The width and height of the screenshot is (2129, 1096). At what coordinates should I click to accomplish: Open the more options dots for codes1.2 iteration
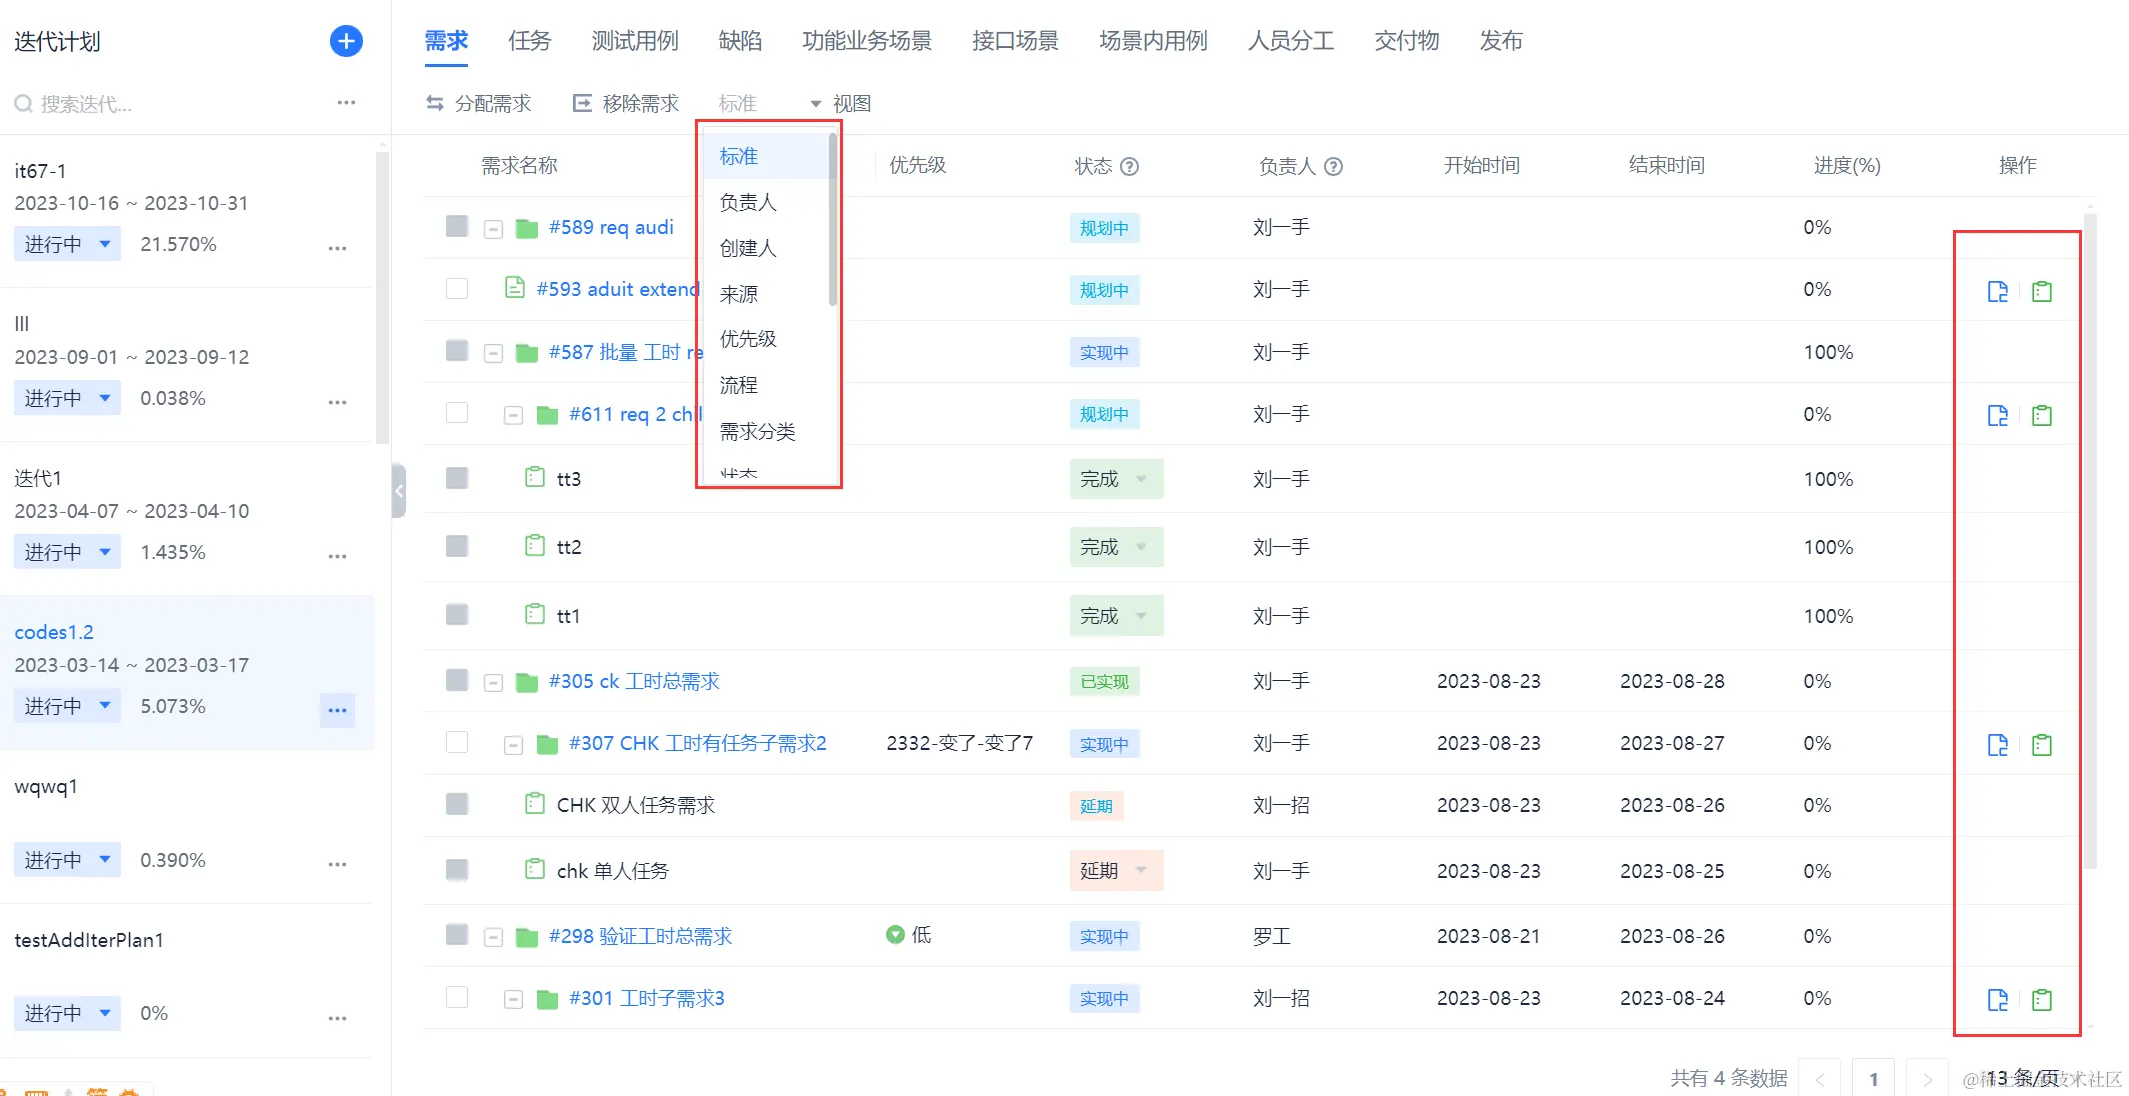(337, 710)
